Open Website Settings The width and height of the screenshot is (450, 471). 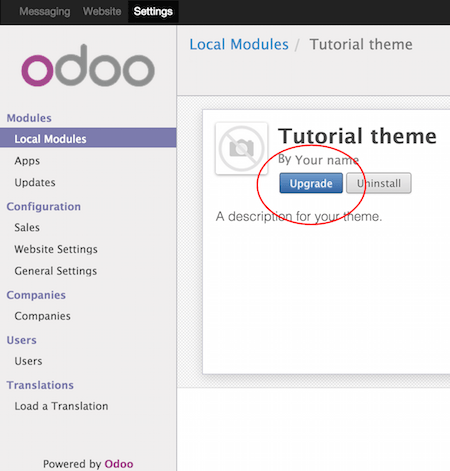click(x=56, y=249)
